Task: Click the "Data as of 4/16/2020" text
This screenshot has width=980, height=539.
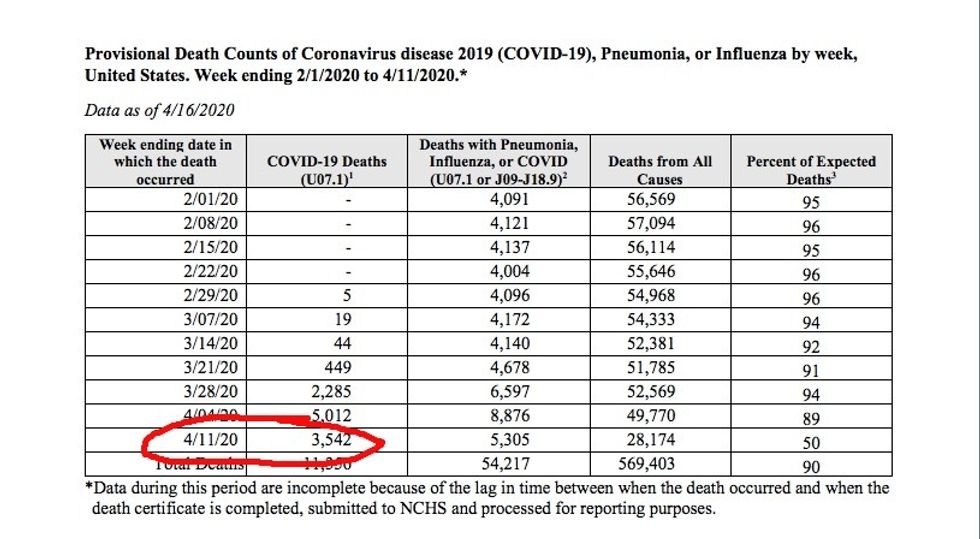Action: point(161,111)
